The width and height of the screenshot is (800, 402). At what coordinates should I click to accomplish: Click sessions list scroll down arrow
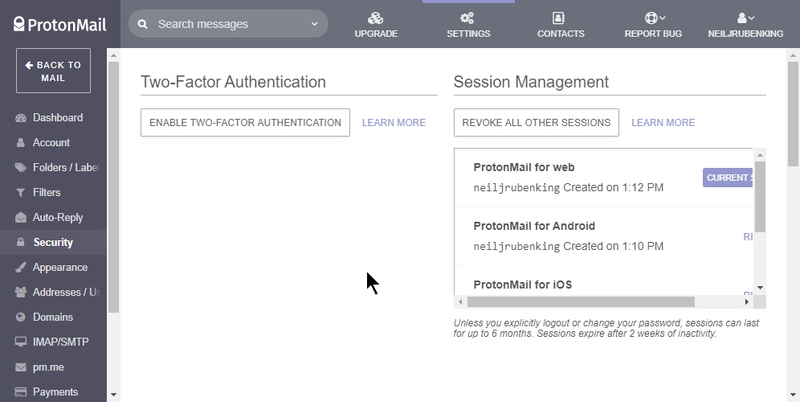point(760,288)
